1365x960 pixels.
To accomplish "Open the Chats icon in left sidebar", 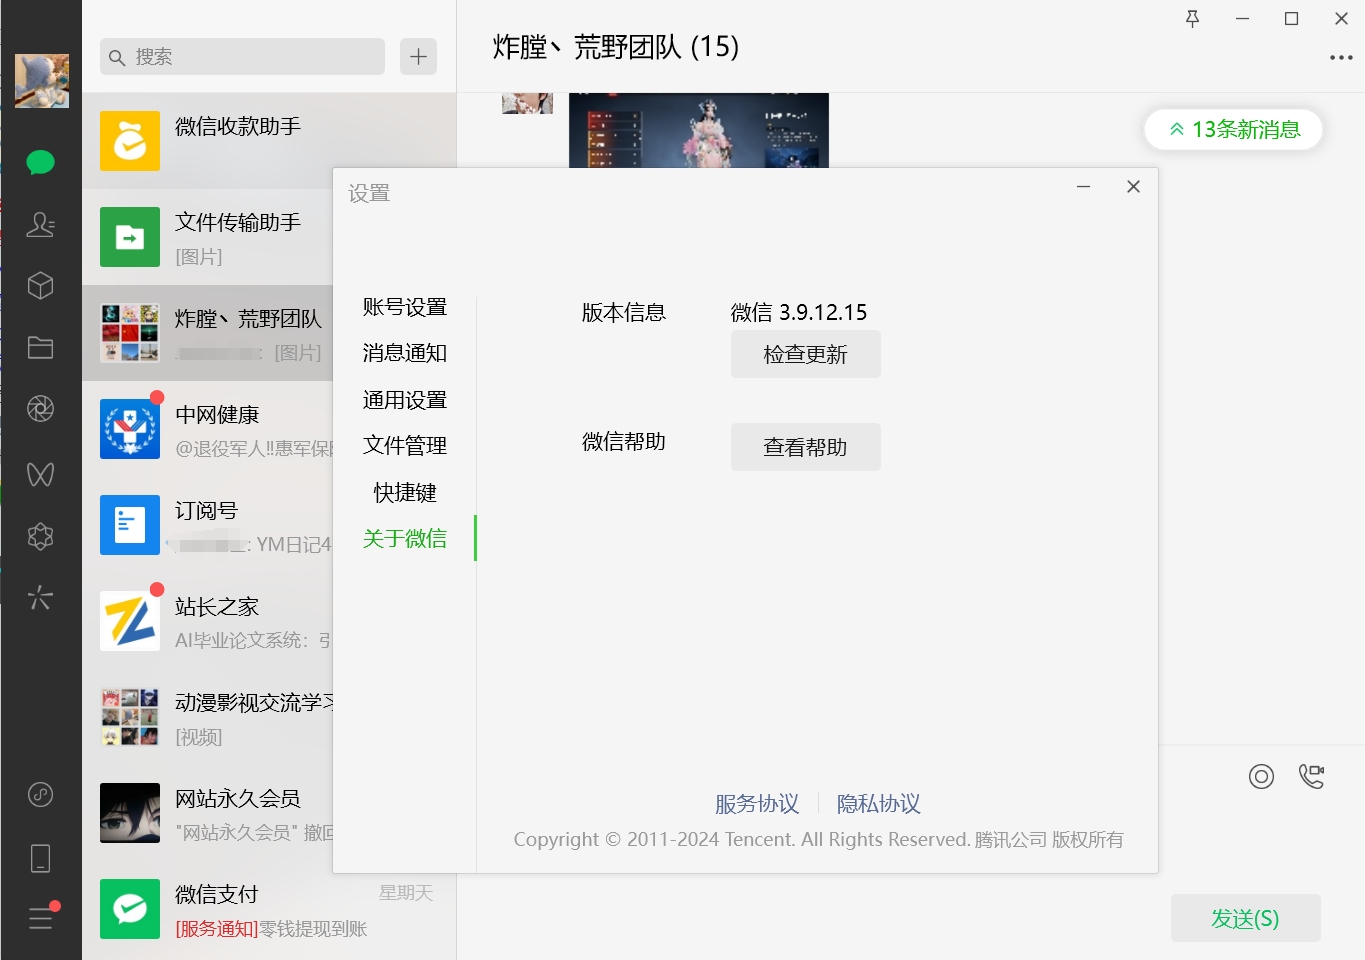I will click(40, 162).
